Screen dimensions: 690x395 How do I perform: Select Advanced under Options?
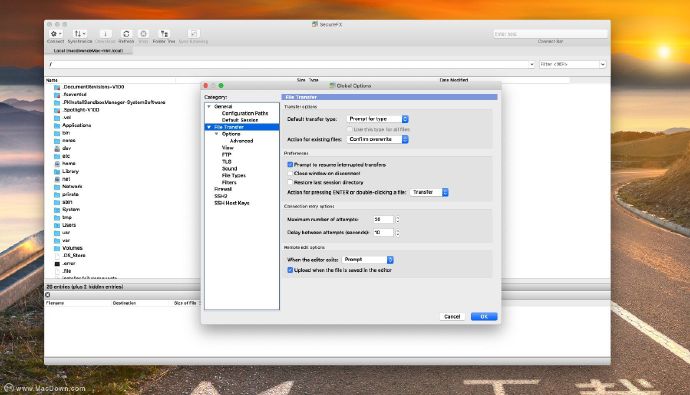[x=242, y=141]
